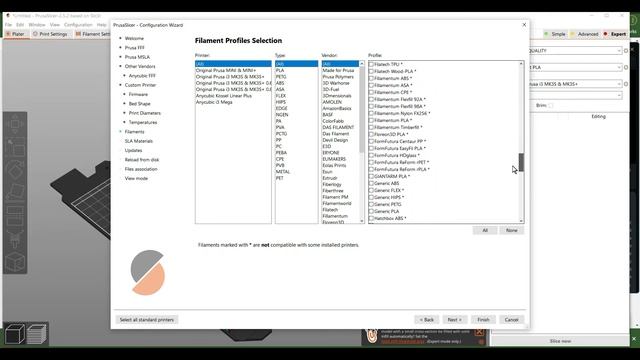Dismiss the notification with the X icon

(x=480, y=332)
